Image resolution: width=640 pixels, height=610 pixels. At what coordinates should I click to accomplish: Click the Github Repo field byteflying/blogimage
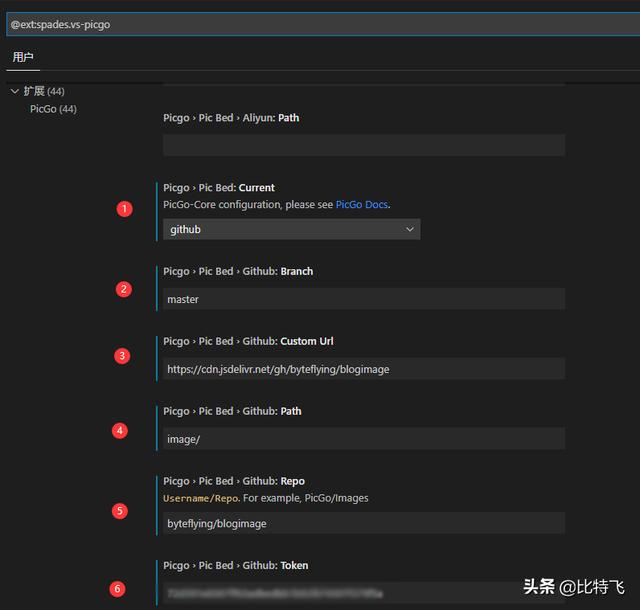coord(364,523)
